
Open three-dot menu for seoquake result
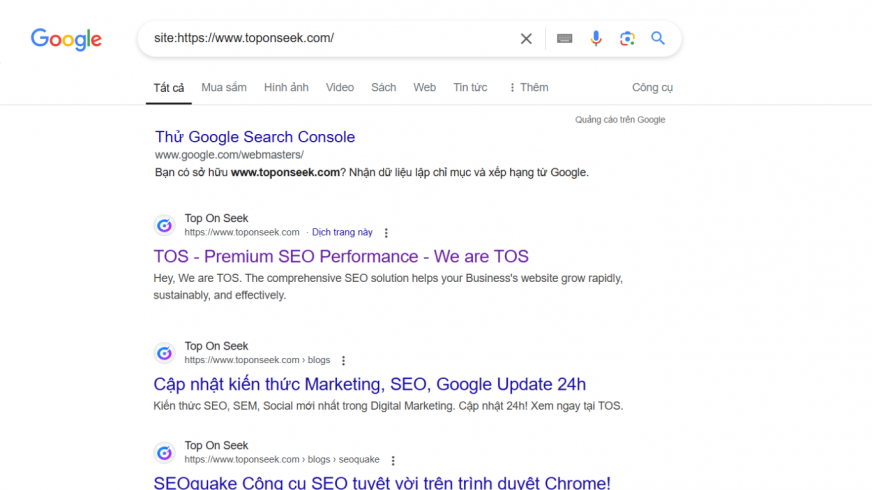[393, 461]
